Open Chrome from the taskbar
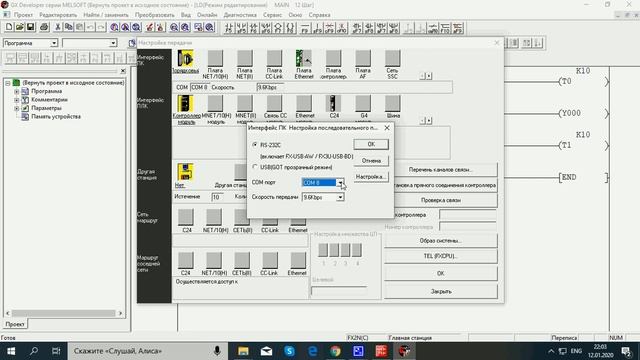 tap(336, 351)
